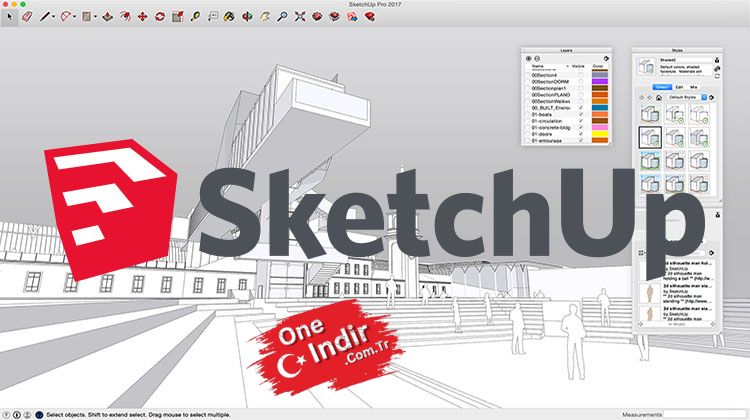Activate the Arc drawing tool
Screen dimensions: 750x420
coord(65,17)
